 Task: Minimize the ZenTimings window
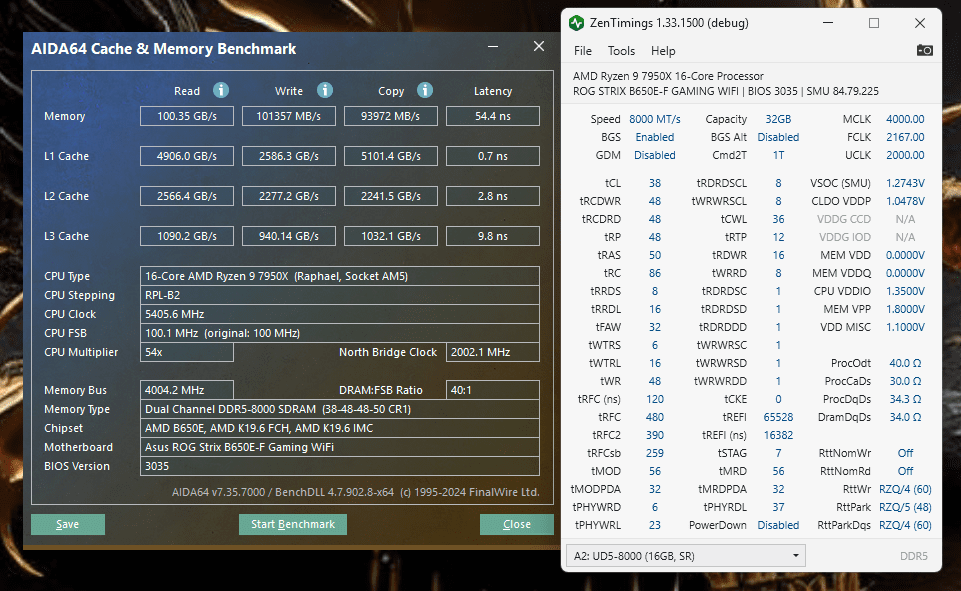pyautogui.click(x=828, y=23)
